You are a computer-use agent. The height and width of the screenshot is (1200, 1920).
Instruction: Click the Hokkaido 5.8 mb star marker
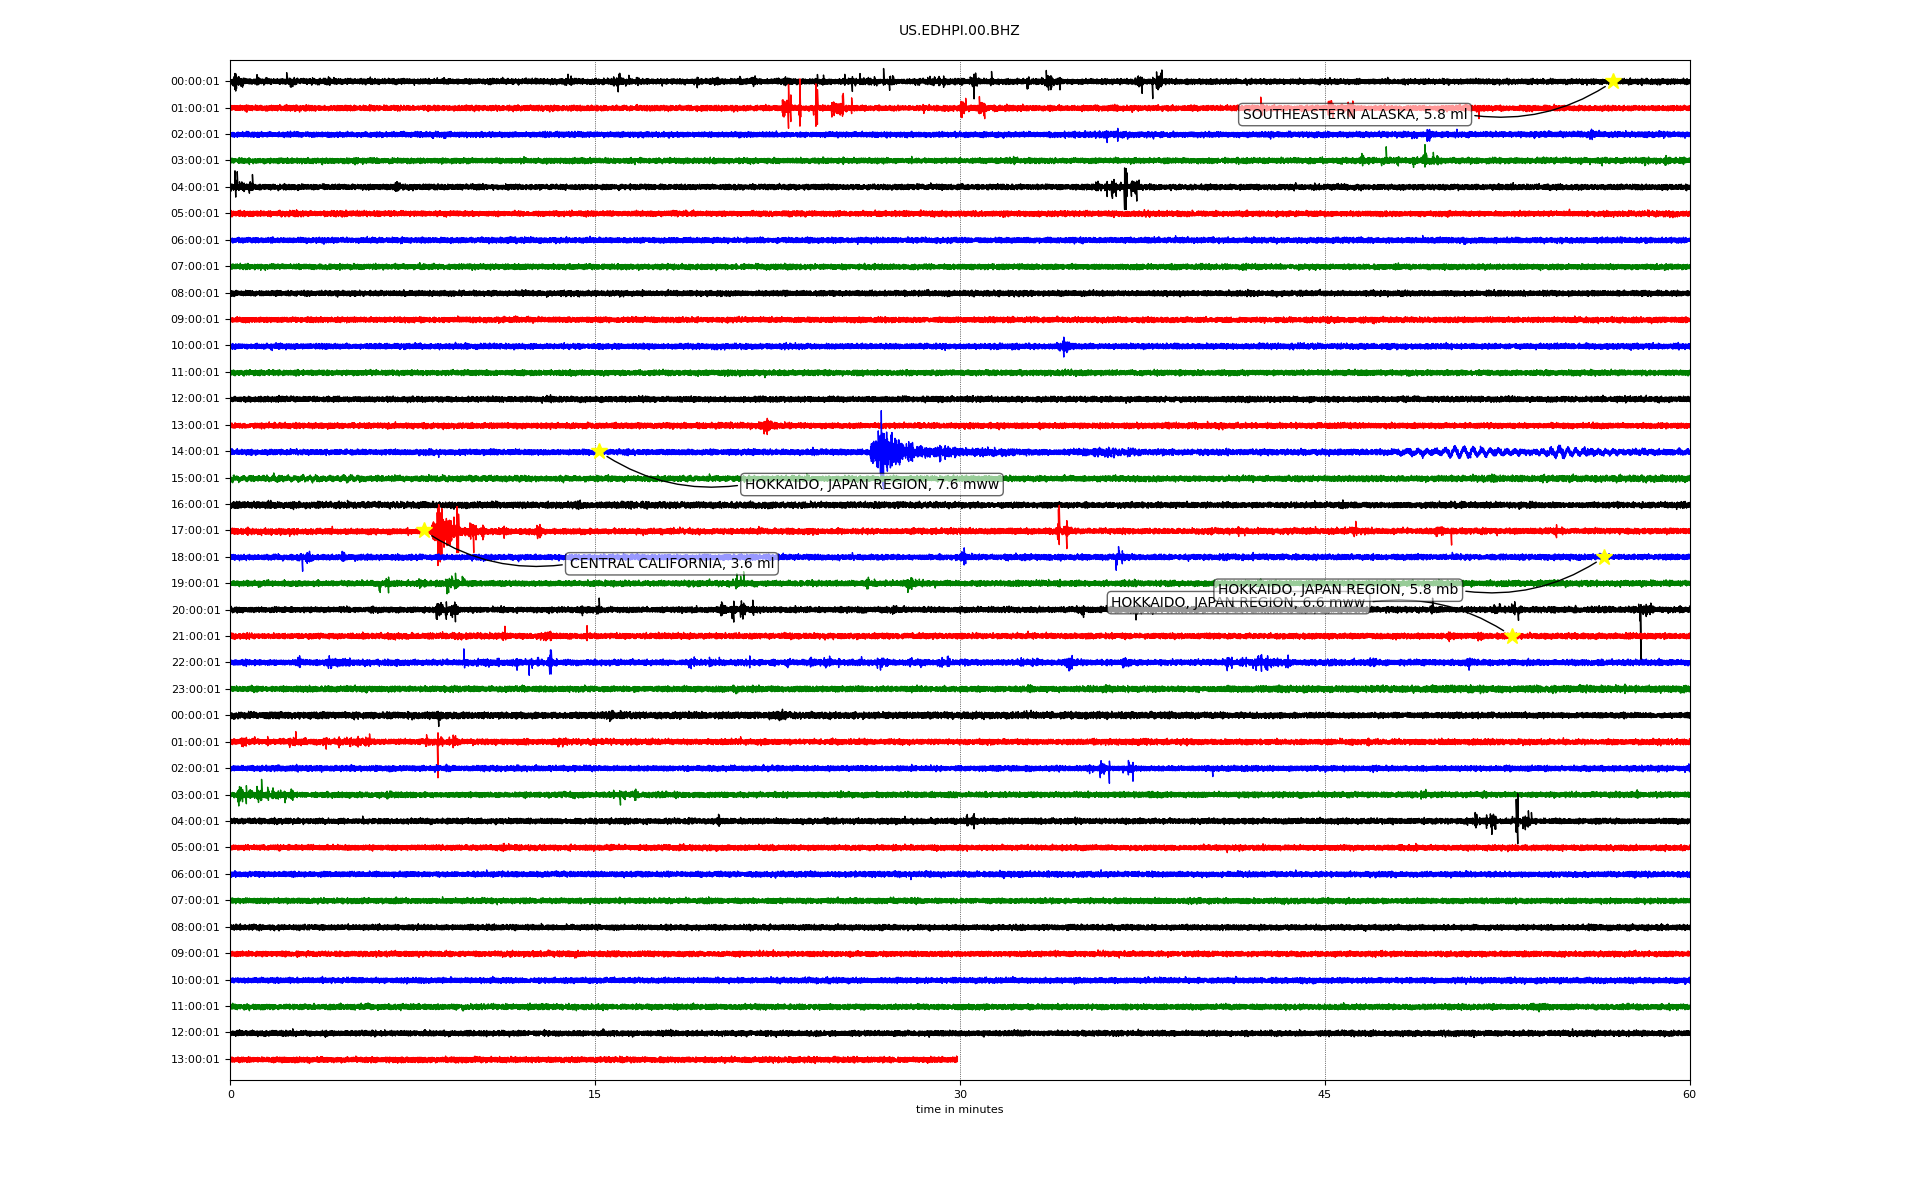(1604, 557)
